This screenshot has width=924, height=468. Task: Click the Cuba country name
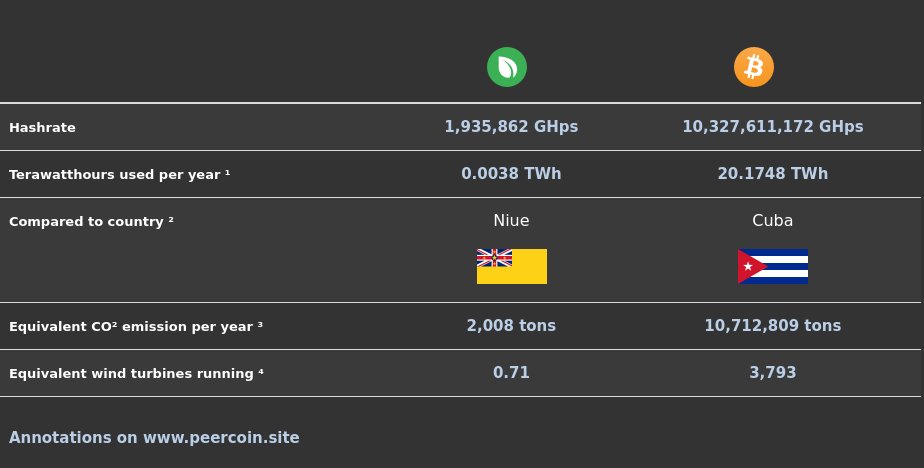(773, 220)
